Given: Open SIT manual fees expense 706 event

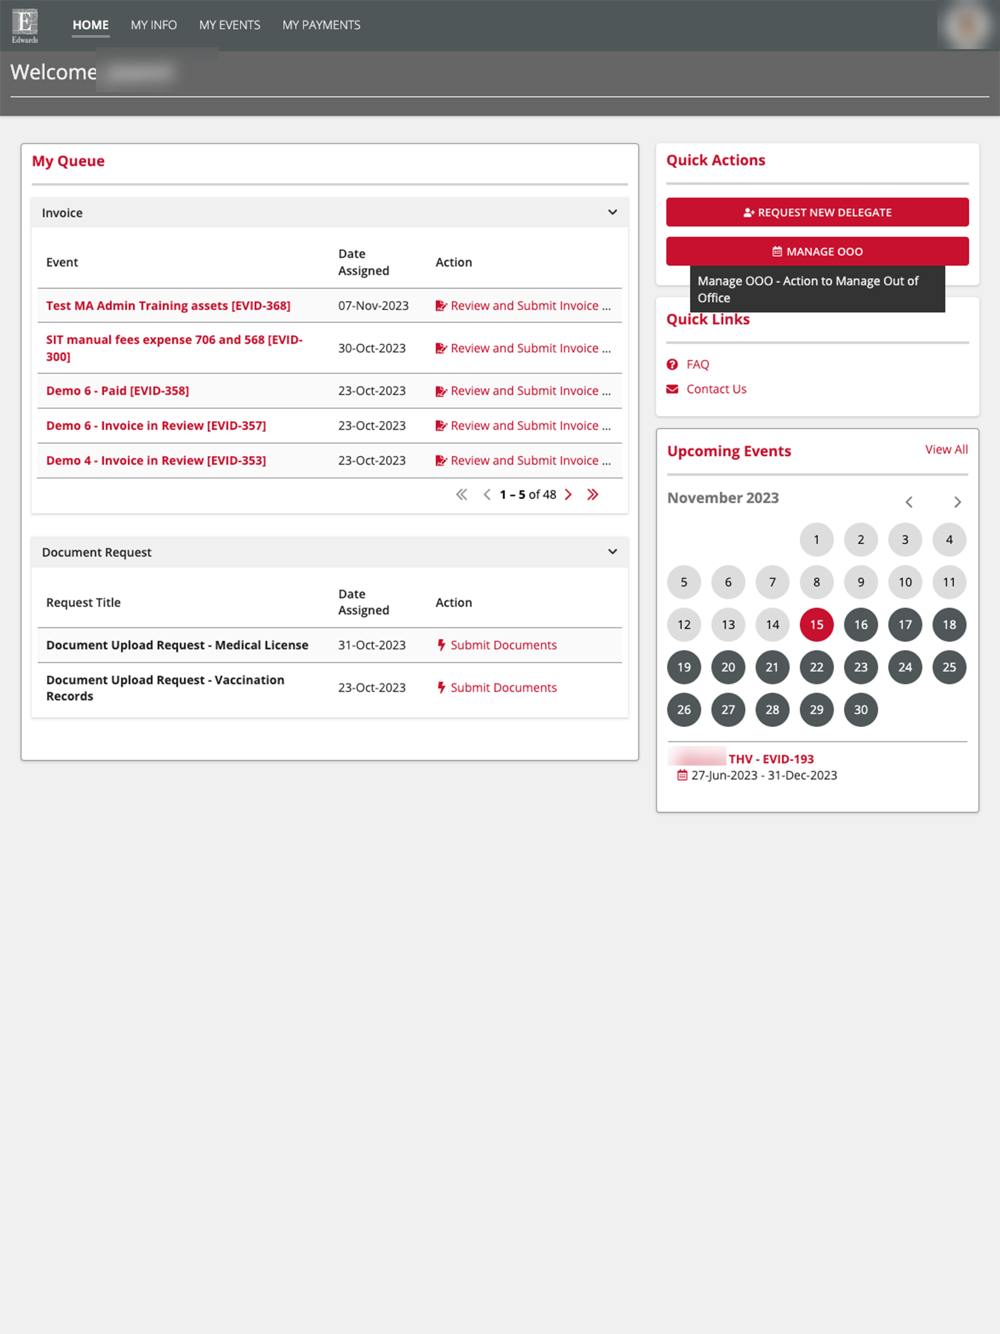Looking at the screenshot, I should click(174, 348).
